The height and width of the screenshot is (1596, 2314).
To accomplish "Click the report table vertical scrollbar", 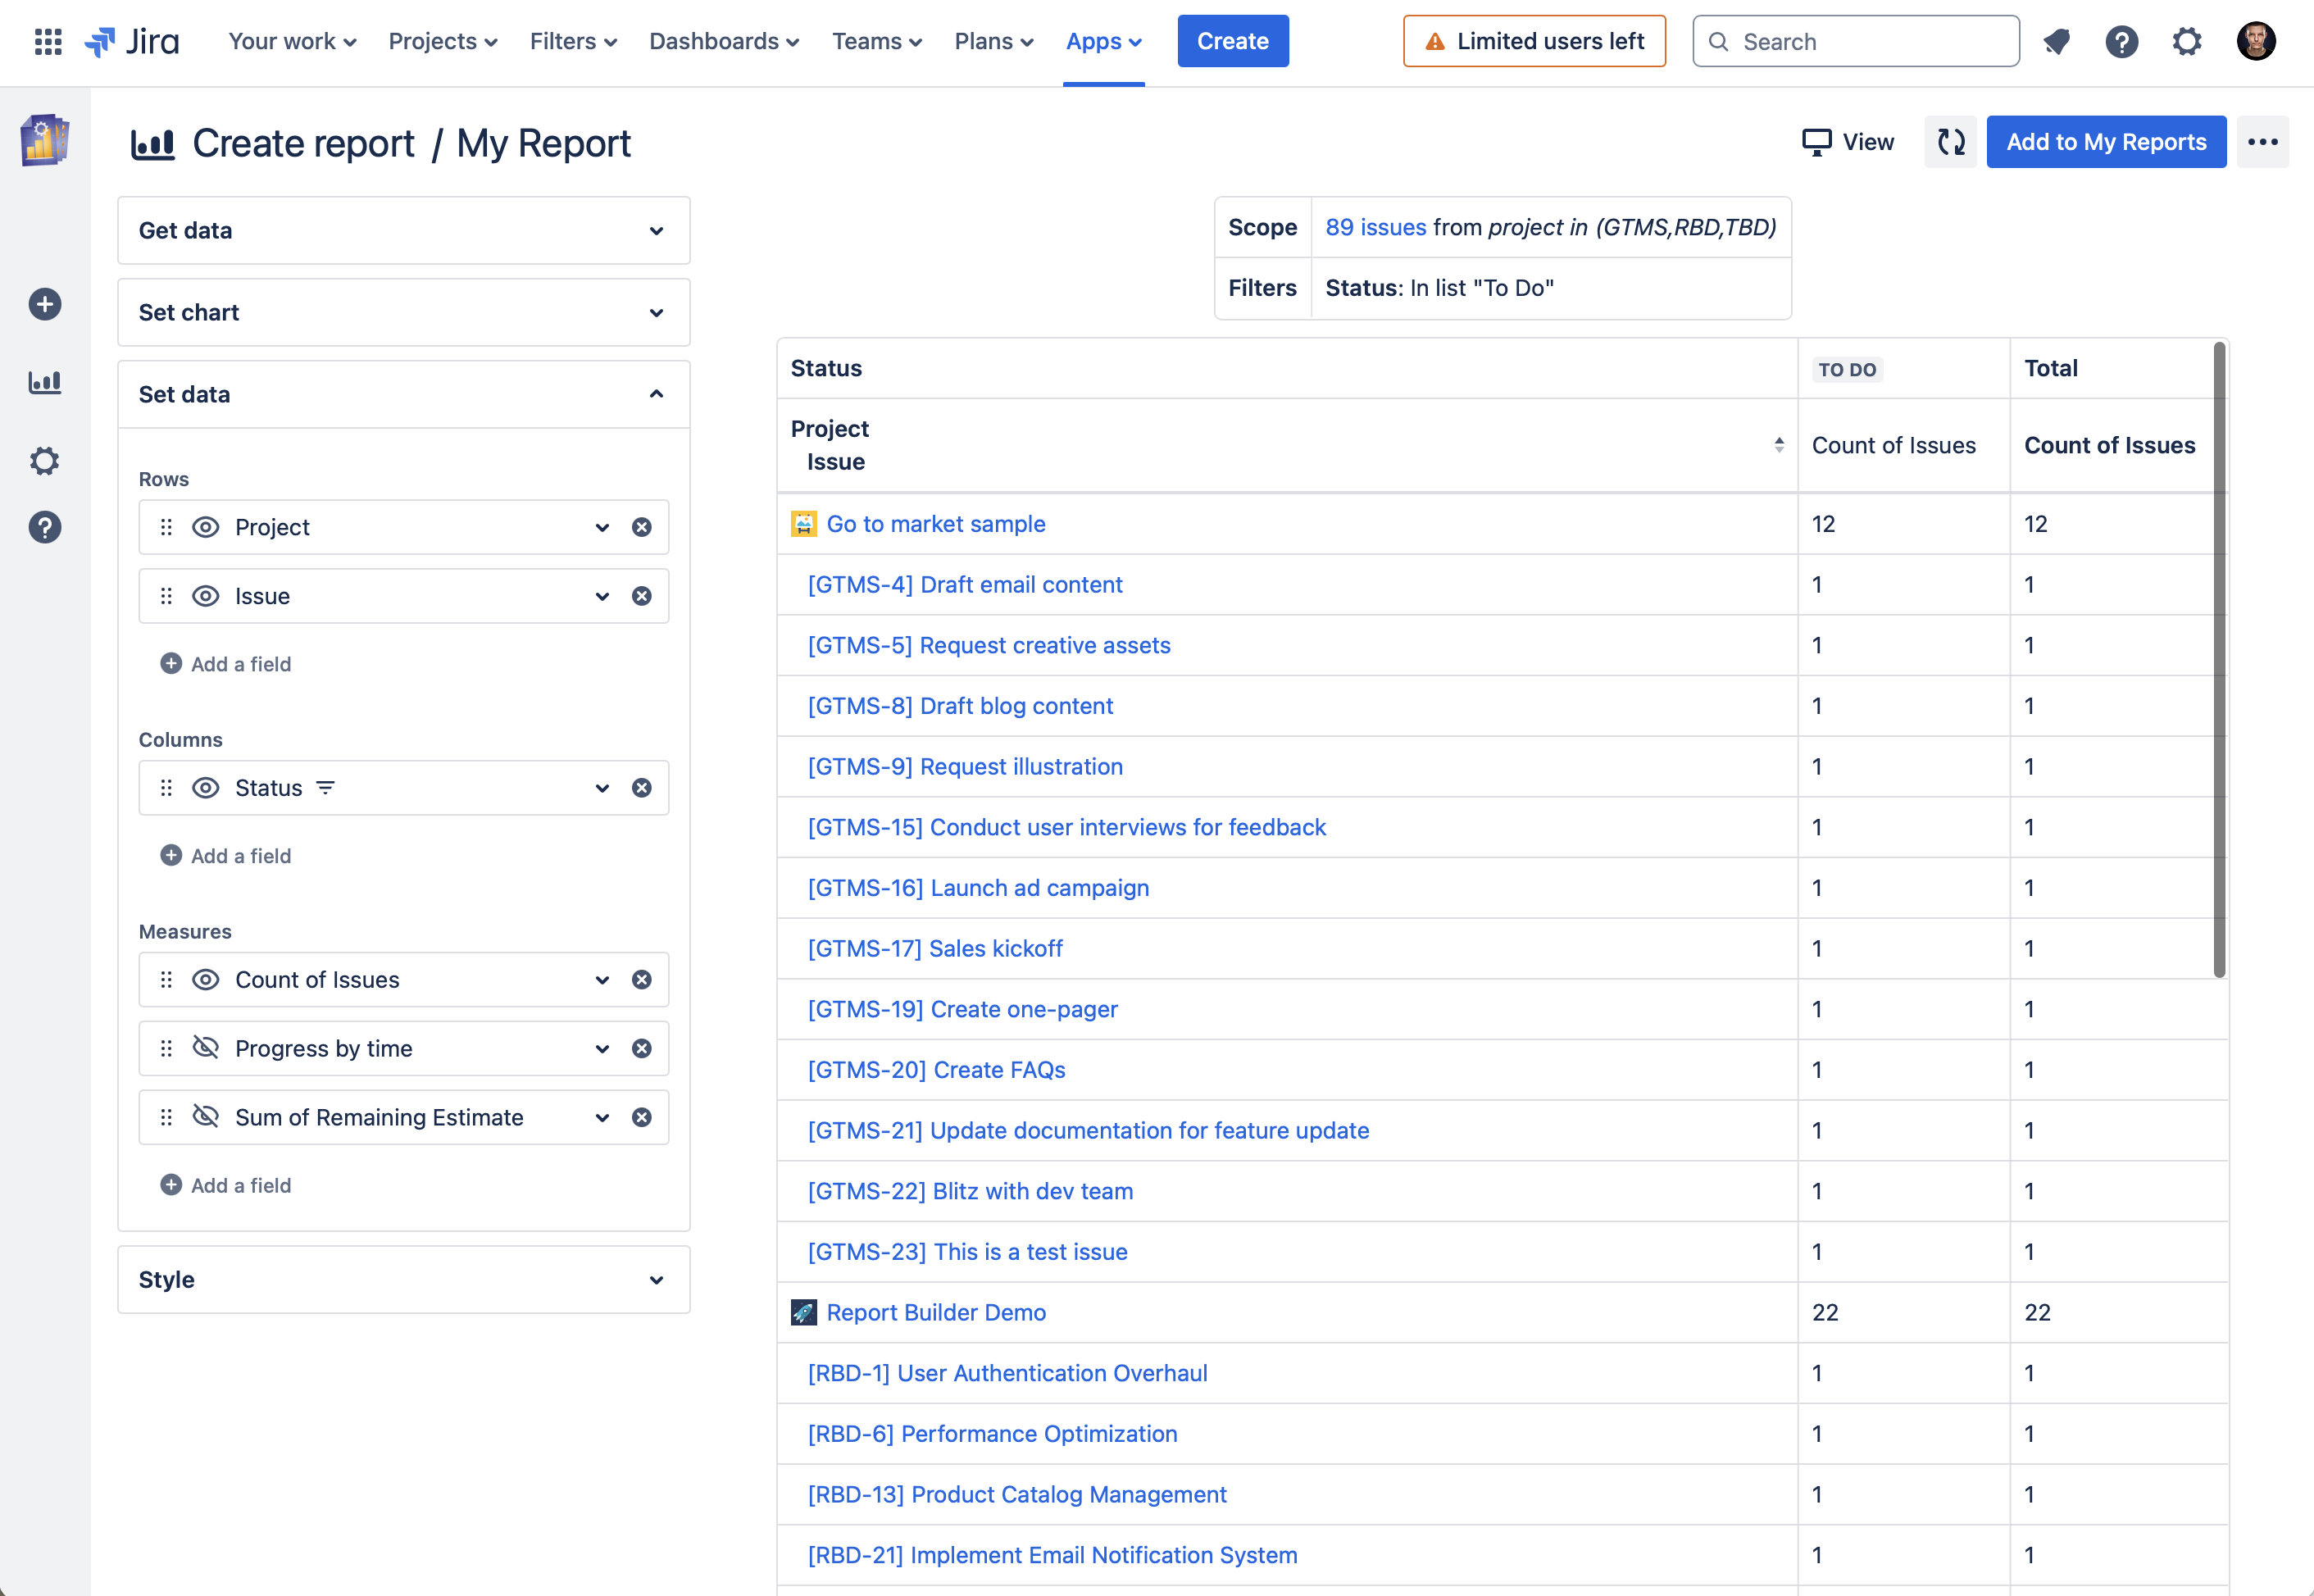I will coord(2219,660).
